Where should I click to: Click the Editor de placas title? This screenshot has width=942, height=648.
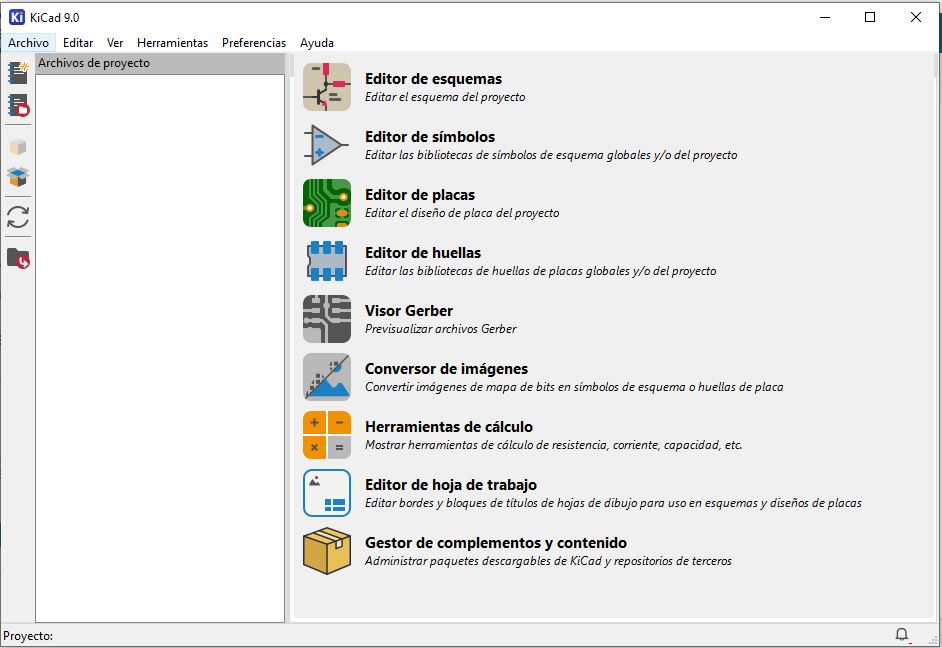pyautogui.click(x=420, y=195)
